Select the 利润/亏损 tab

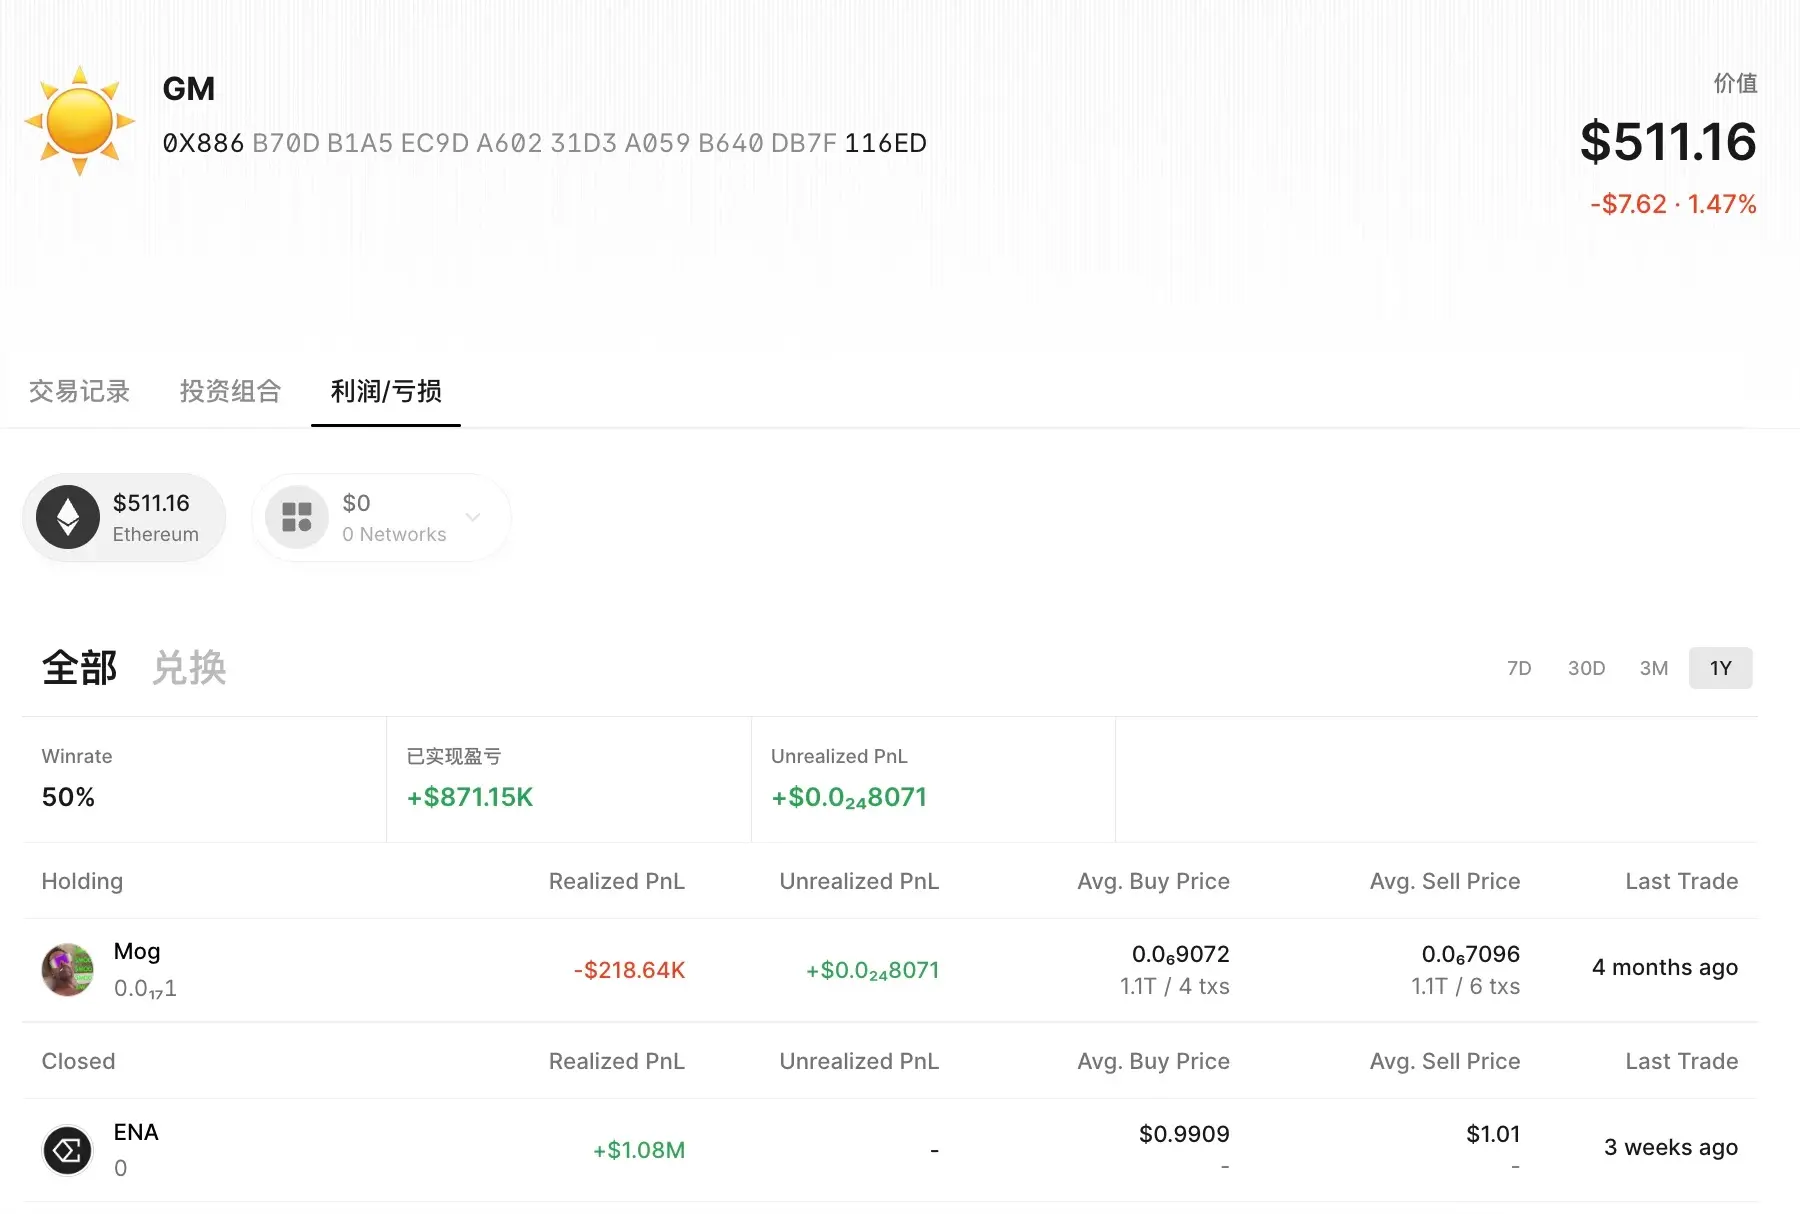(386, 391)
